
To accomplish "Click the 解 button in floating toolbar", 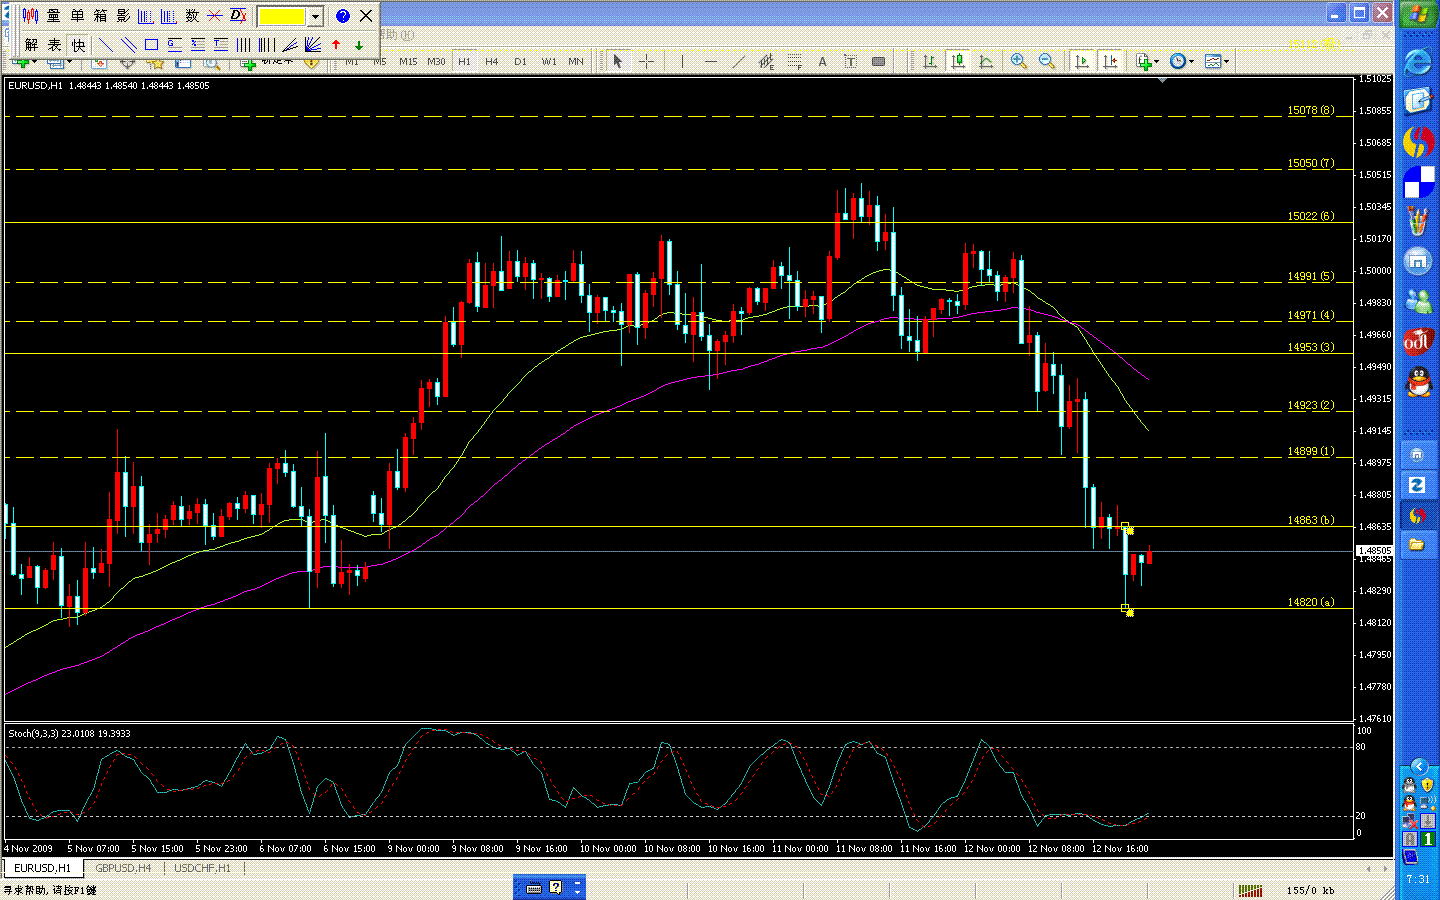I will click(32, 45).
